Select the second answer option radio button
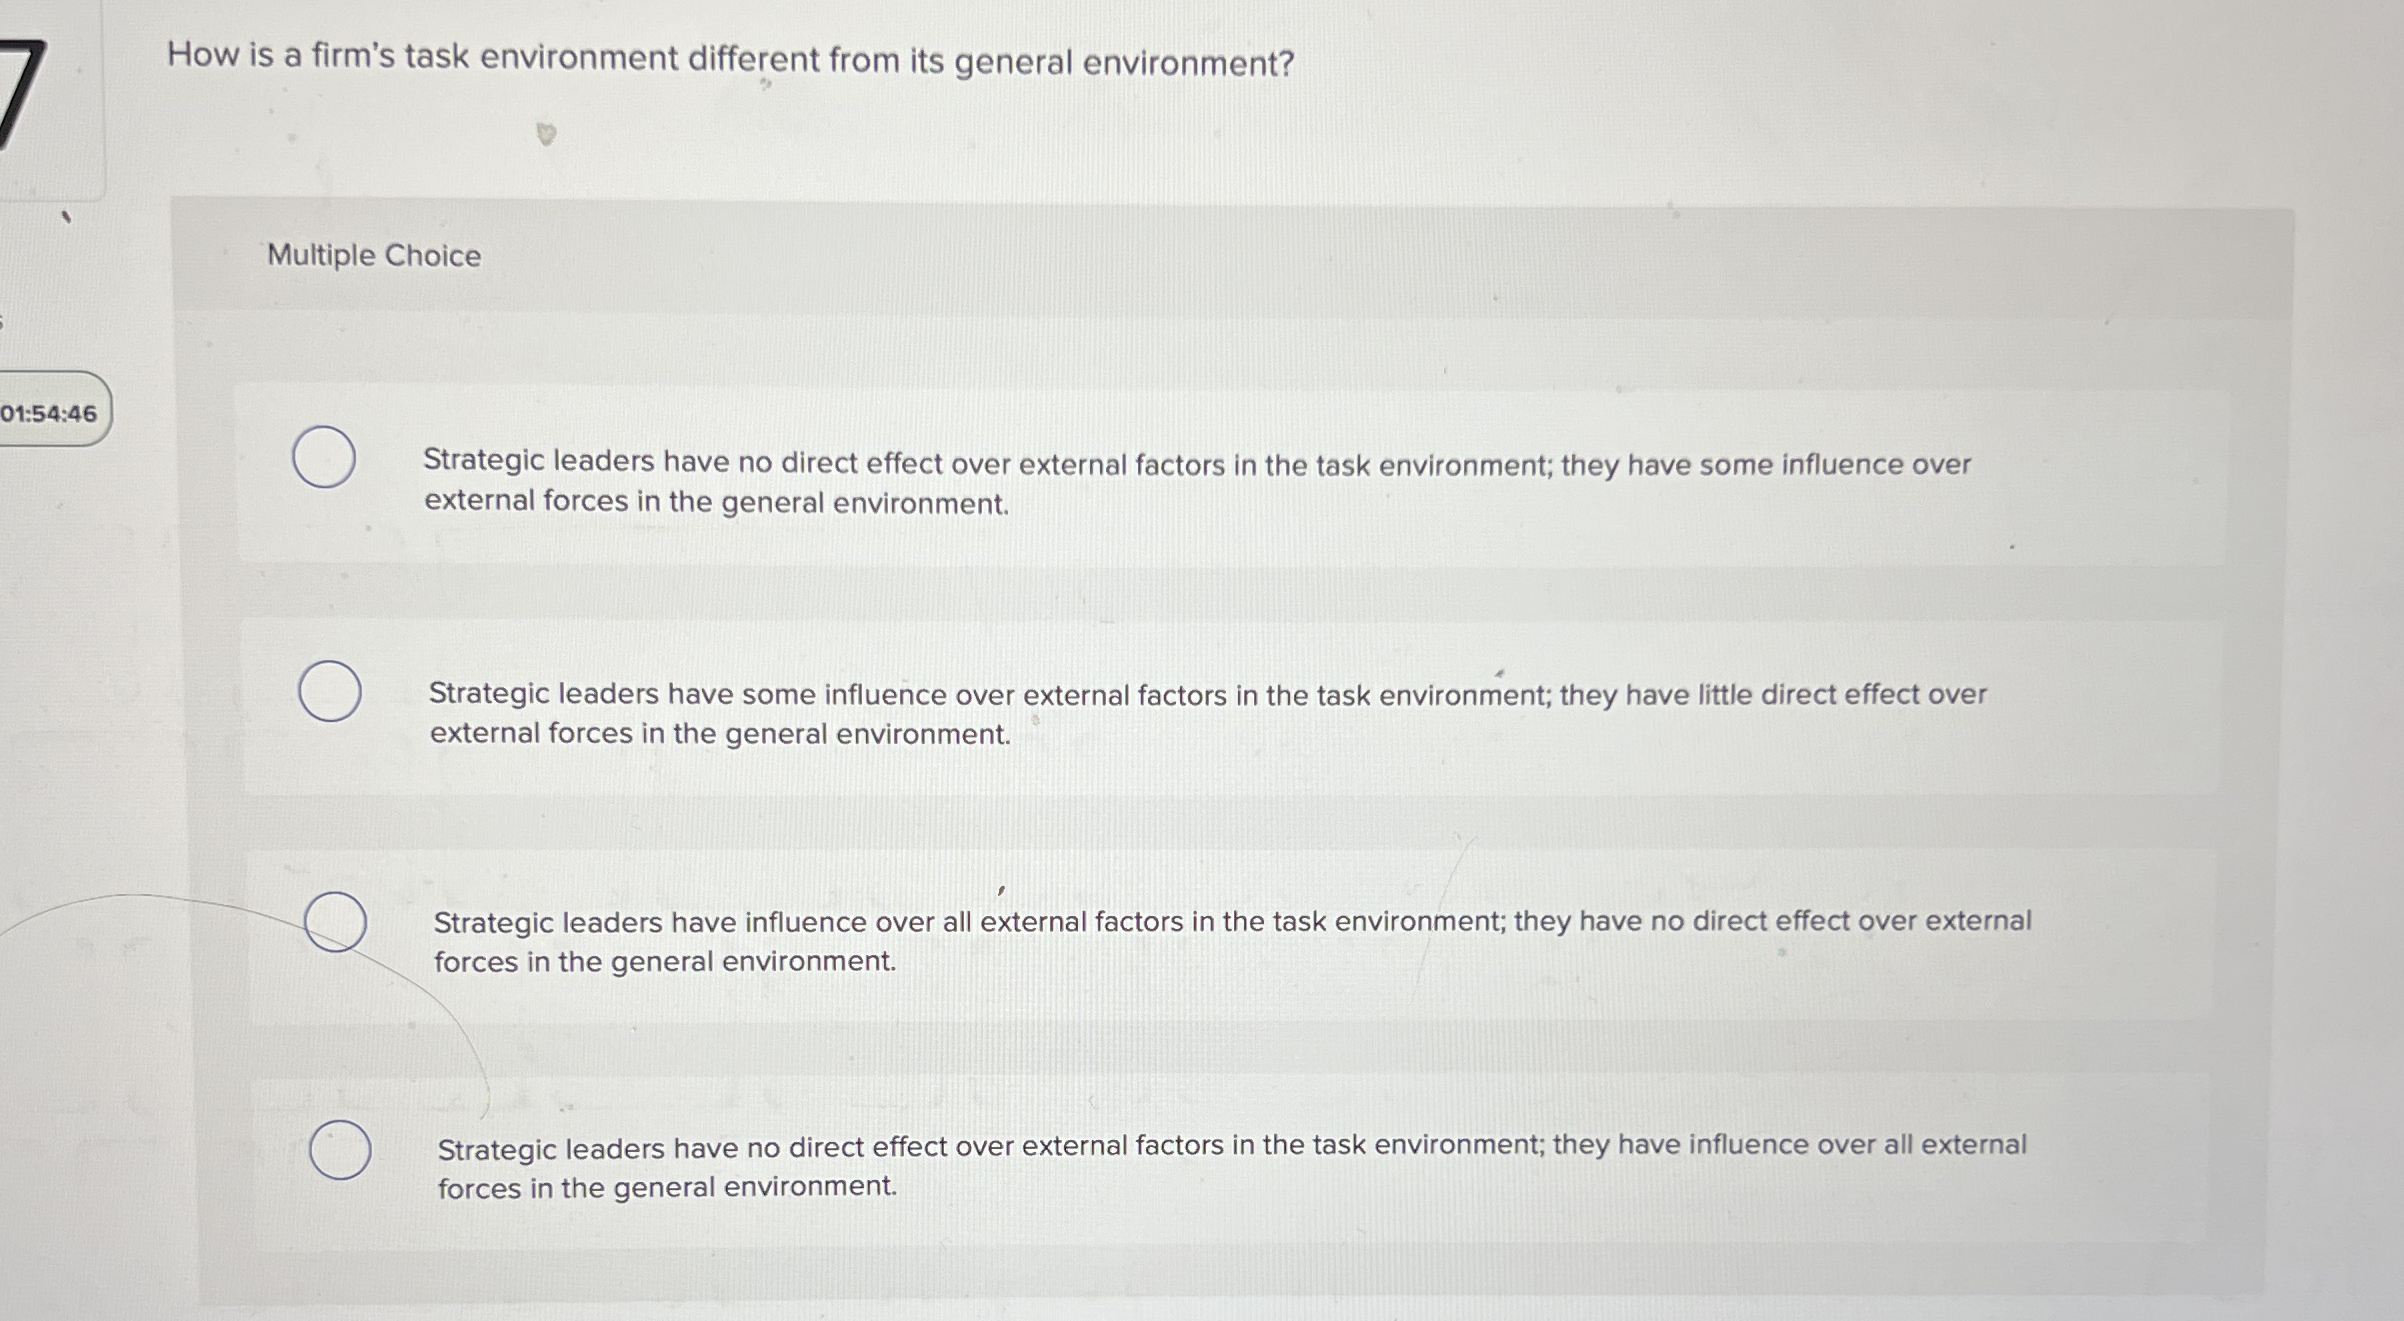 328,688
